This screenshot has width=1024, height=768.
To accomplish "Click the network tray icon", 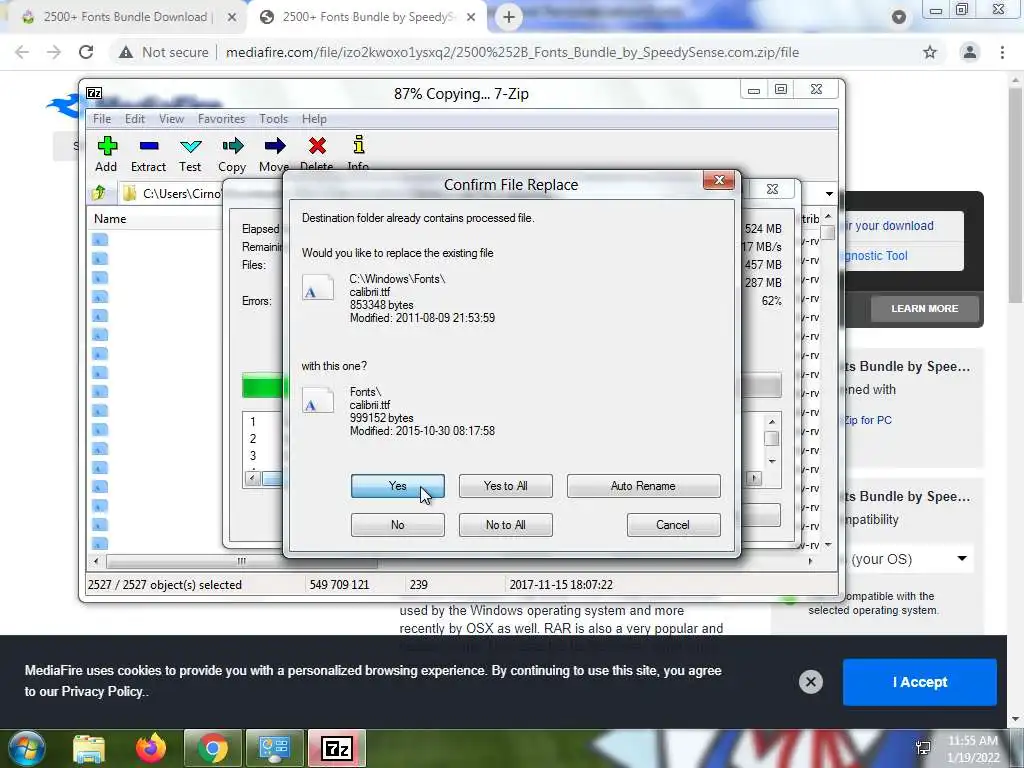I will tap(923, 748).
